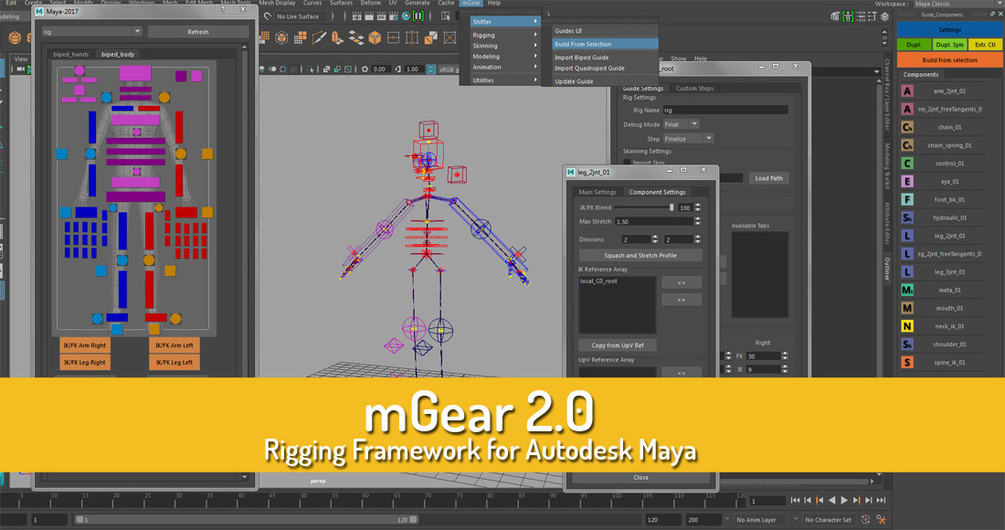
Task: Open the Step Finalize dropdown
Action: (x=688, y=138)
